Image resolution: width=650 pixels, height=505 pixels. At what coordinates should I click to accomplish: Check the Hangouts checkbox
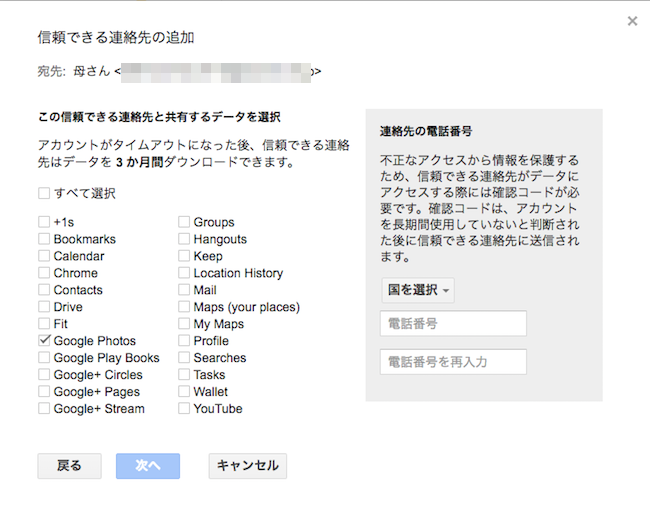point(184,239)
